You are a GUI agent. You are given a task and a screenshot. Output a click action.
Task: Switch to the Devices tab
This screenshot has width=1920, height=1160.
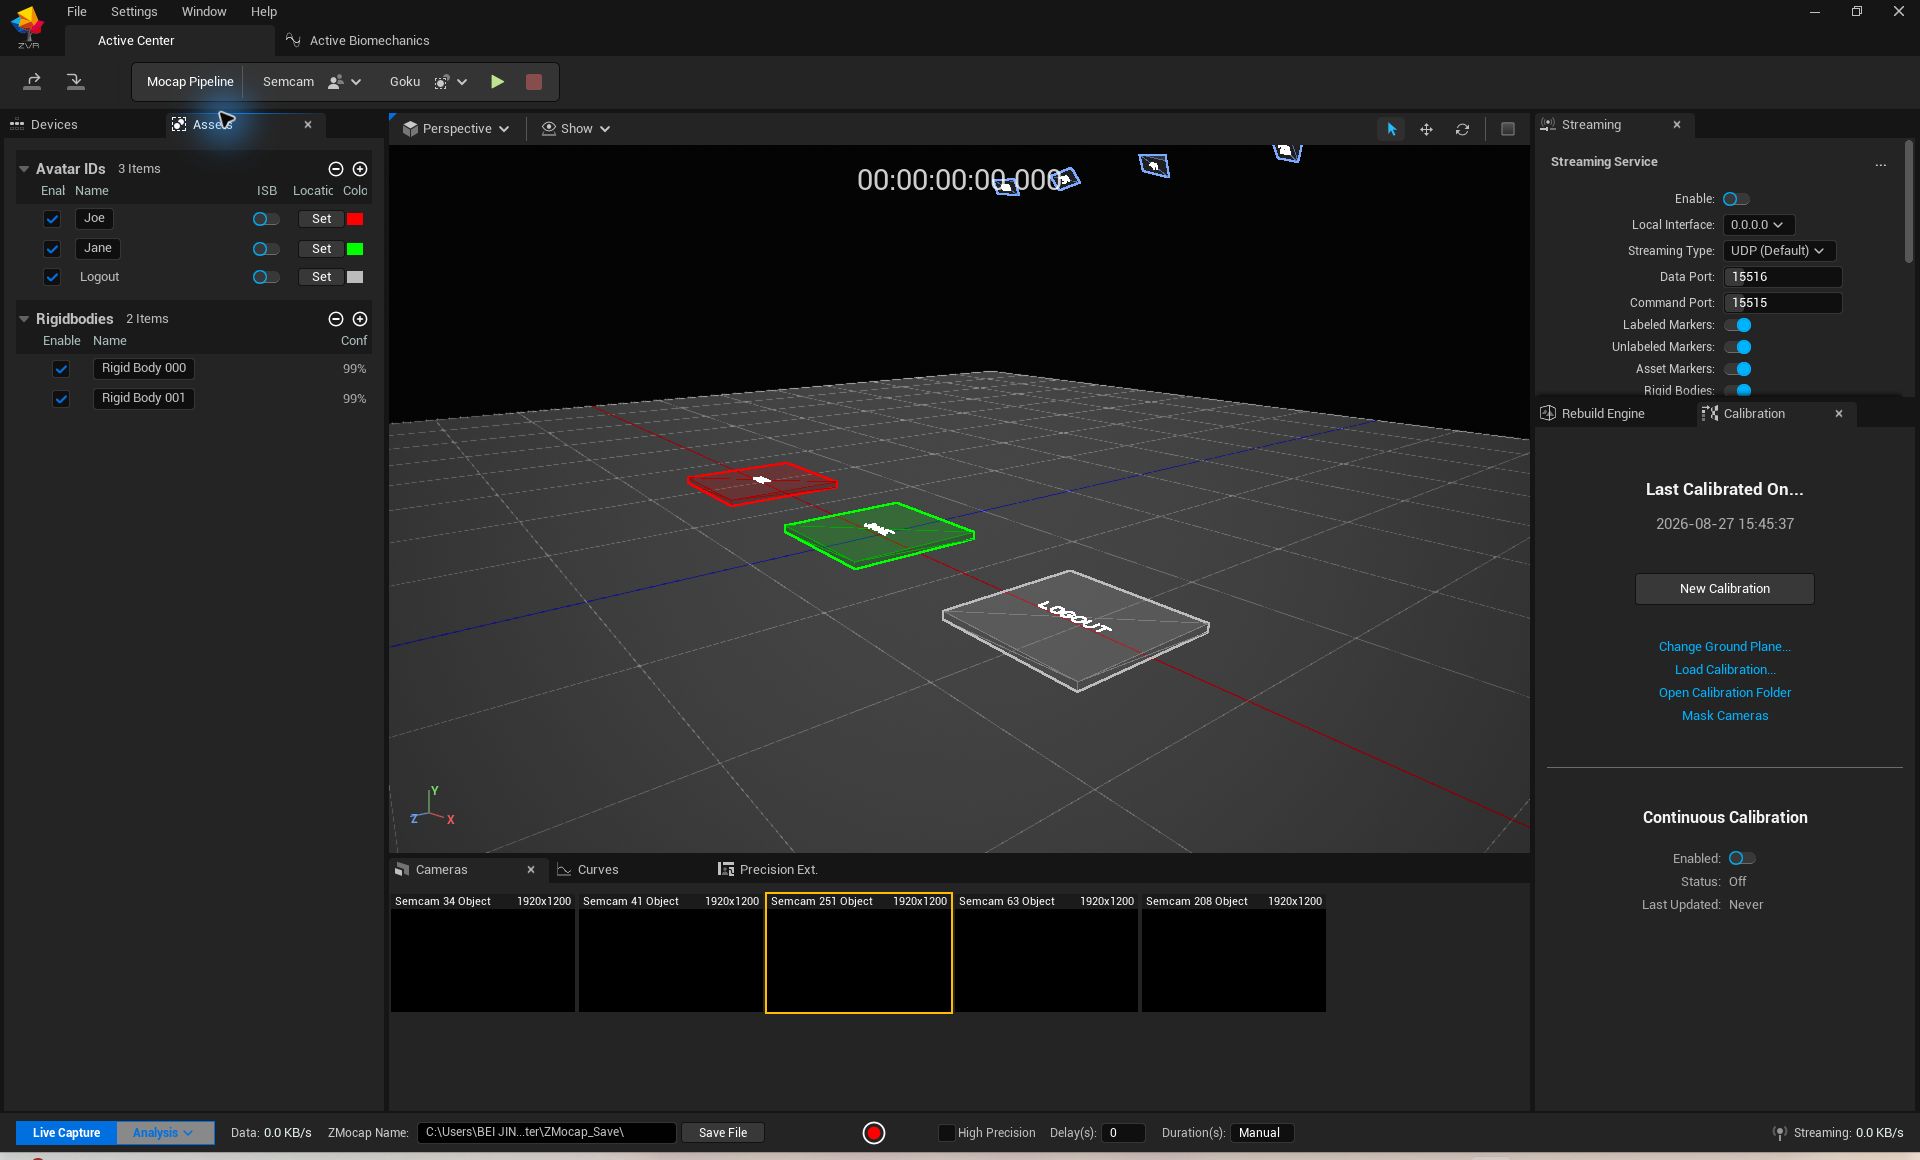[x=44, y=125]
